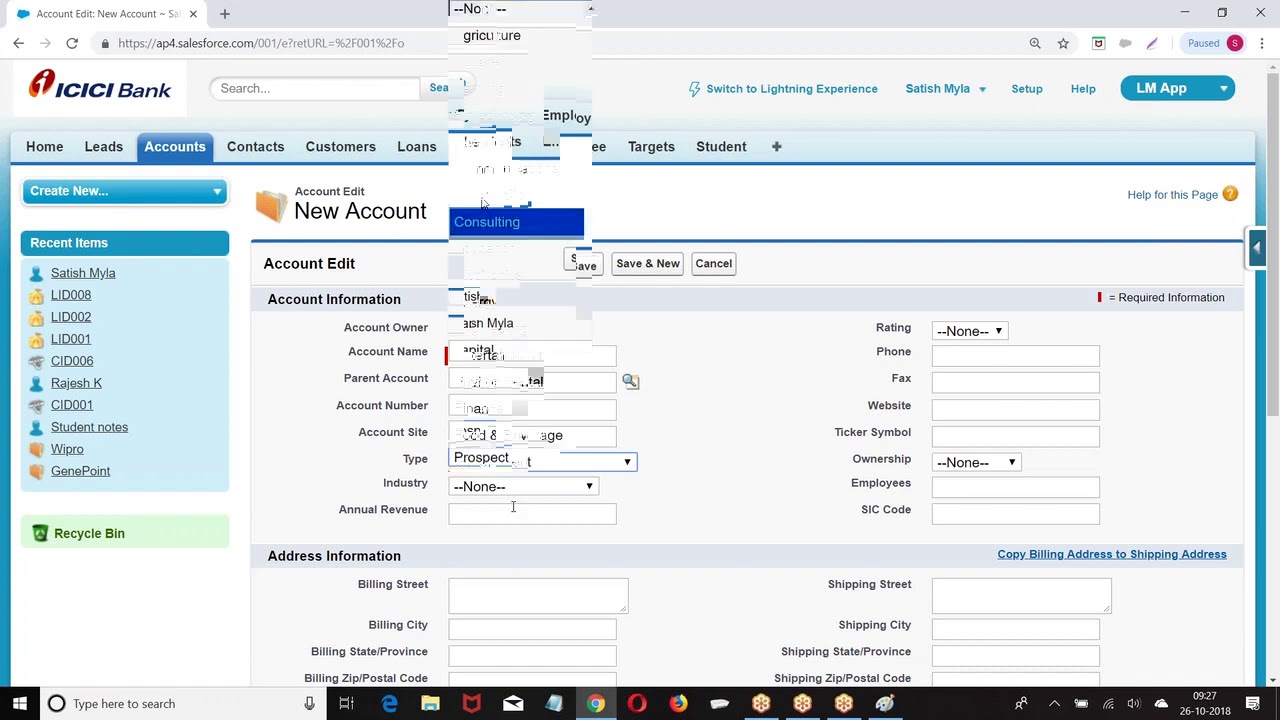Open the Ownership dropdown

976,462
